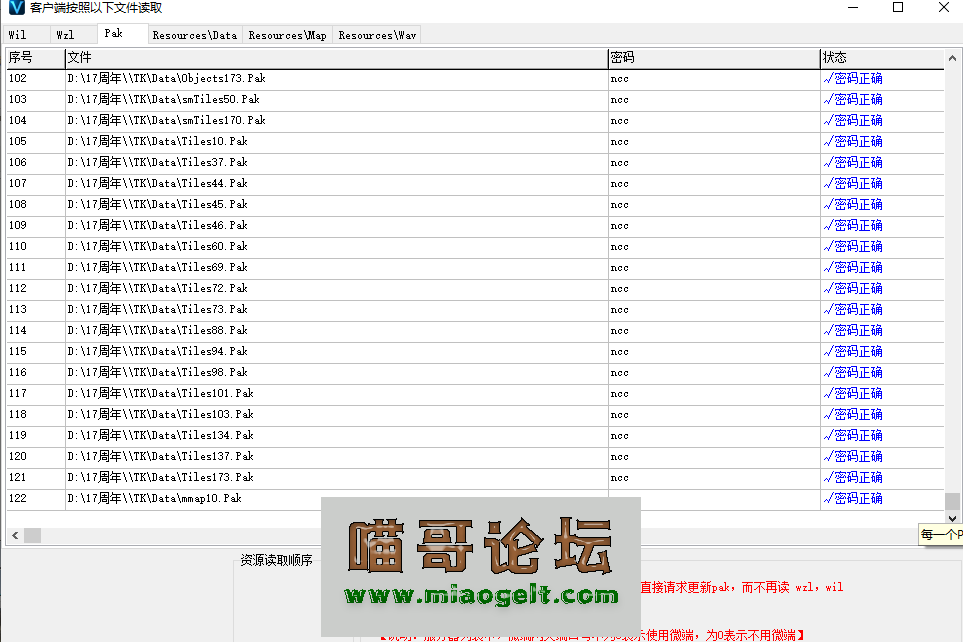
Task: Click the horizontal scrollbar thumb at bottom left
Action: tap(33, 535)
